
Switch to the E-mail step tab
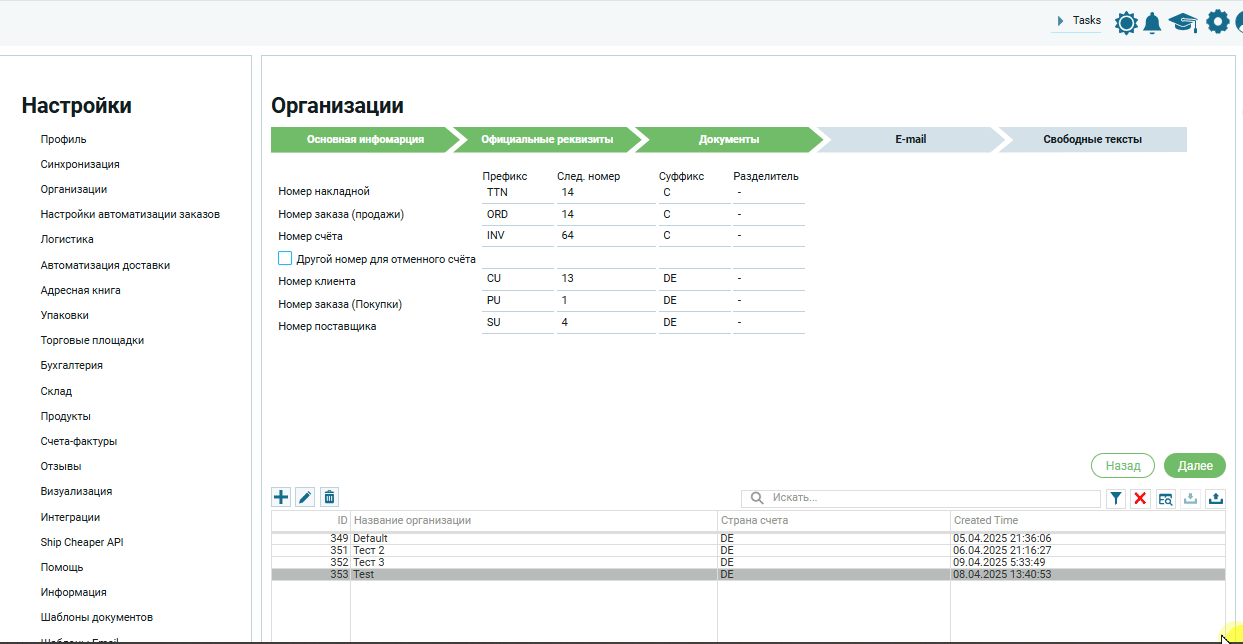point(910,140)
